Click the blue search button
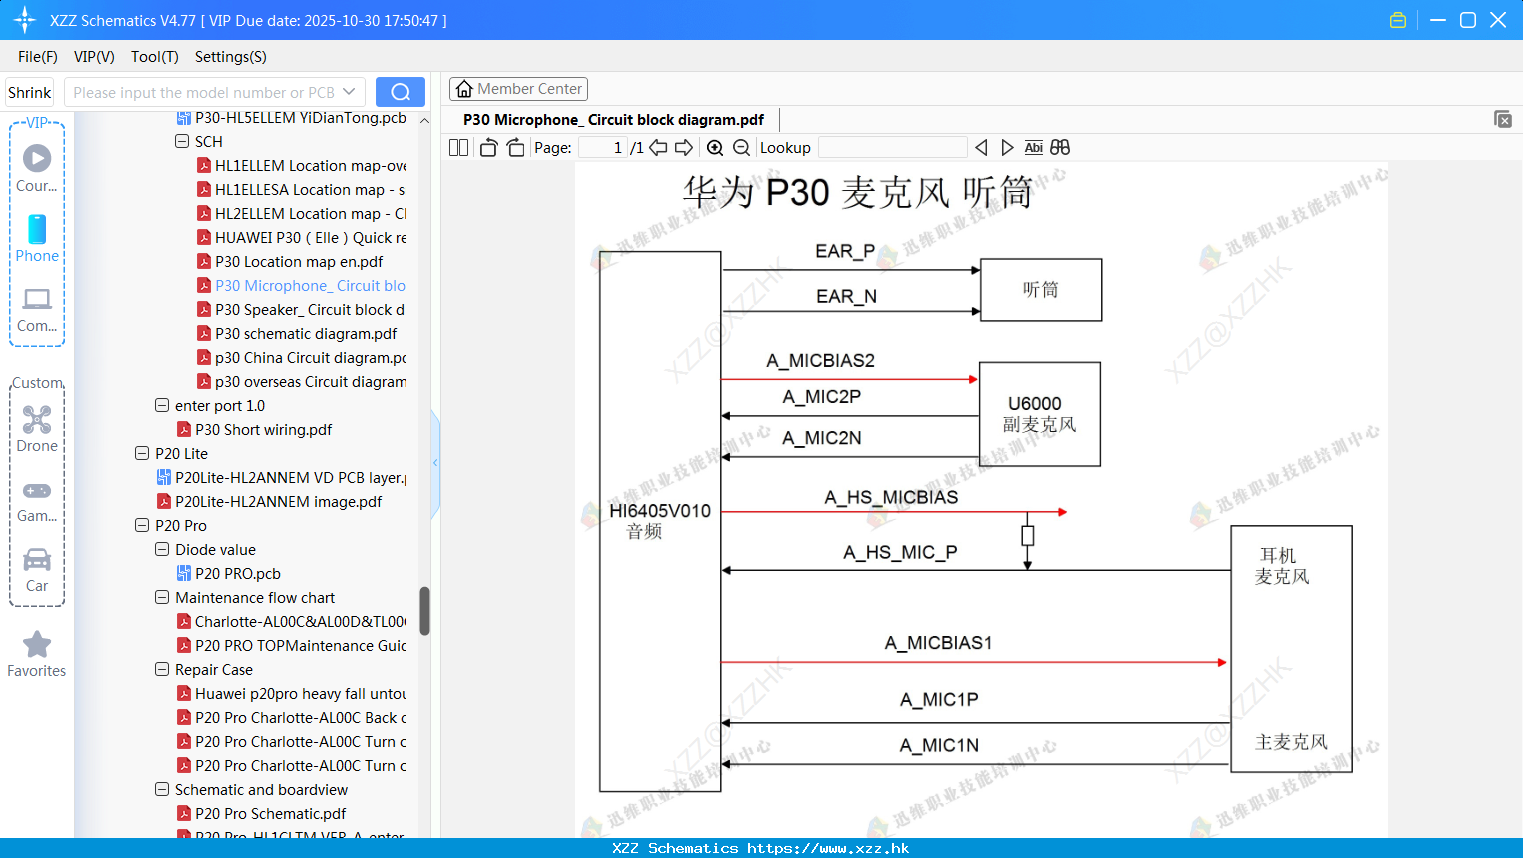This screenshot has width=1523, height=858. [400, 92]
